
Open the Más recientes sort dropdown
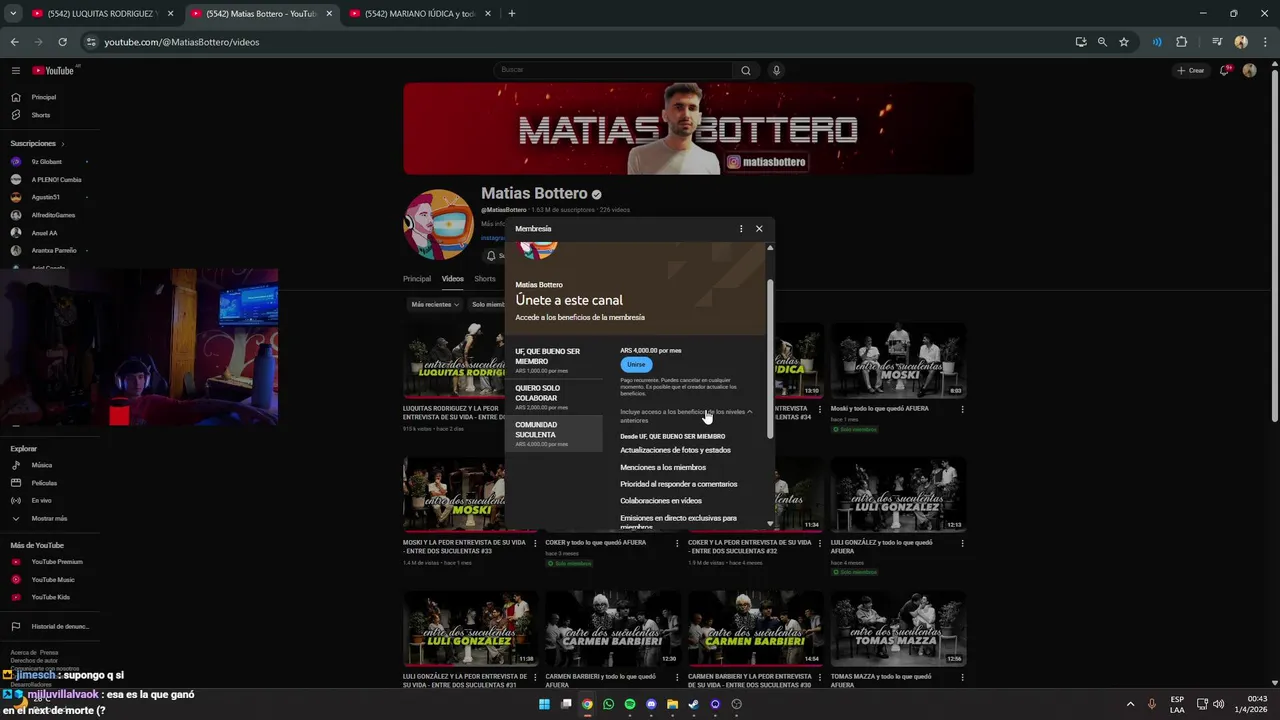[435, 304]
